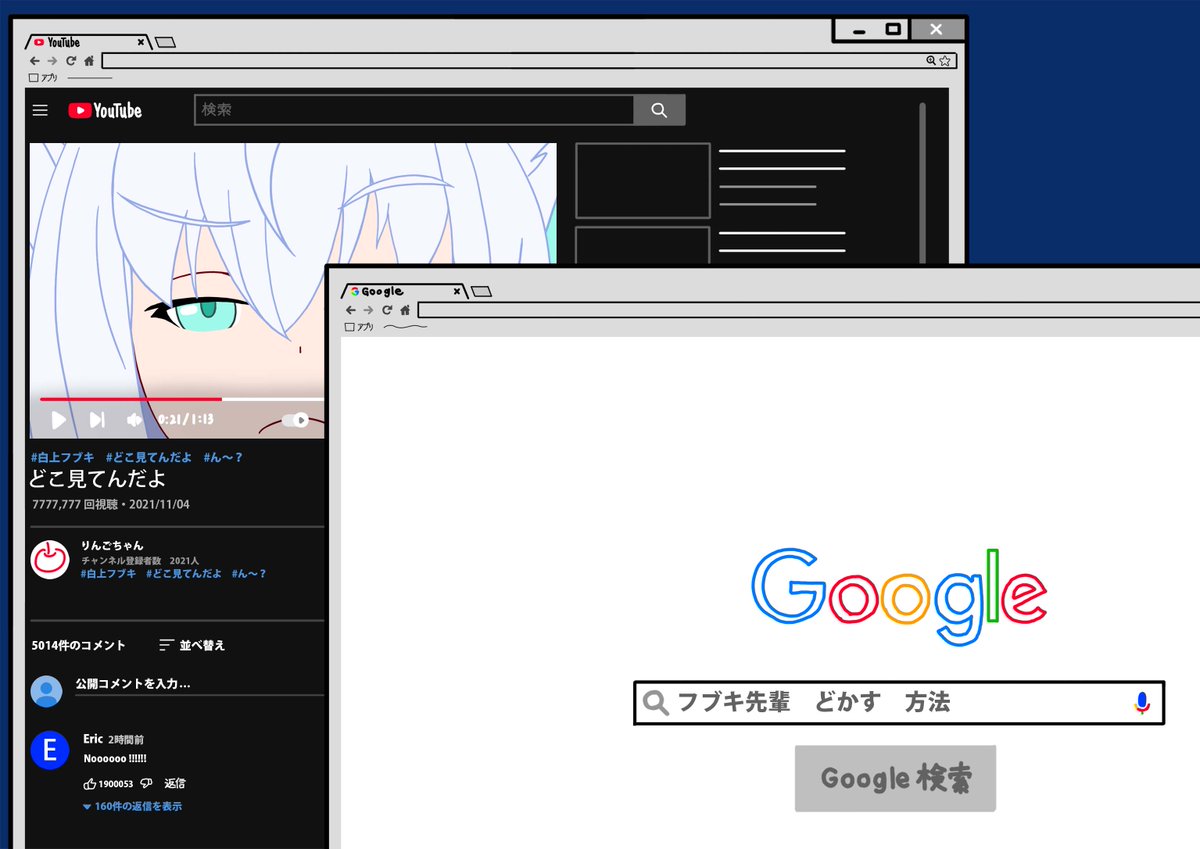1200x849 pixels.
Task: Click #白上フブキ hashtag above the video title
Action: click(x=62, y=457)
